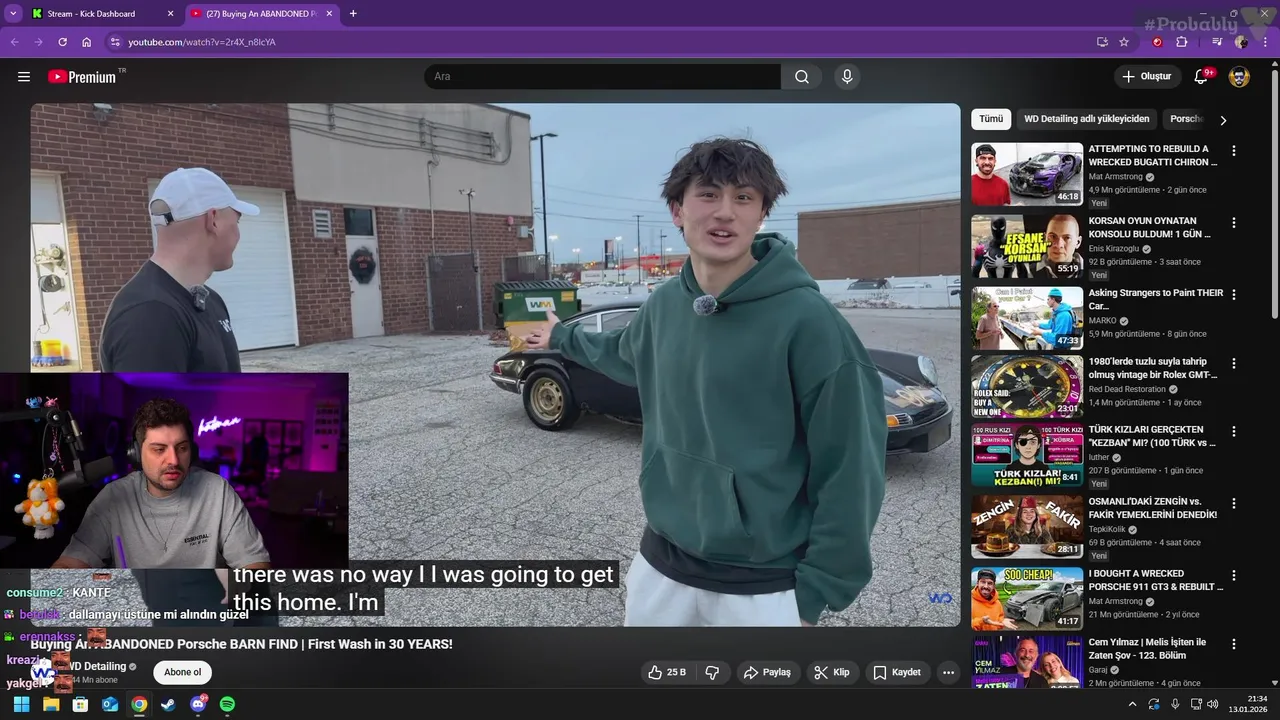
Task: Go back in browser history
Action: pos(14,42)
